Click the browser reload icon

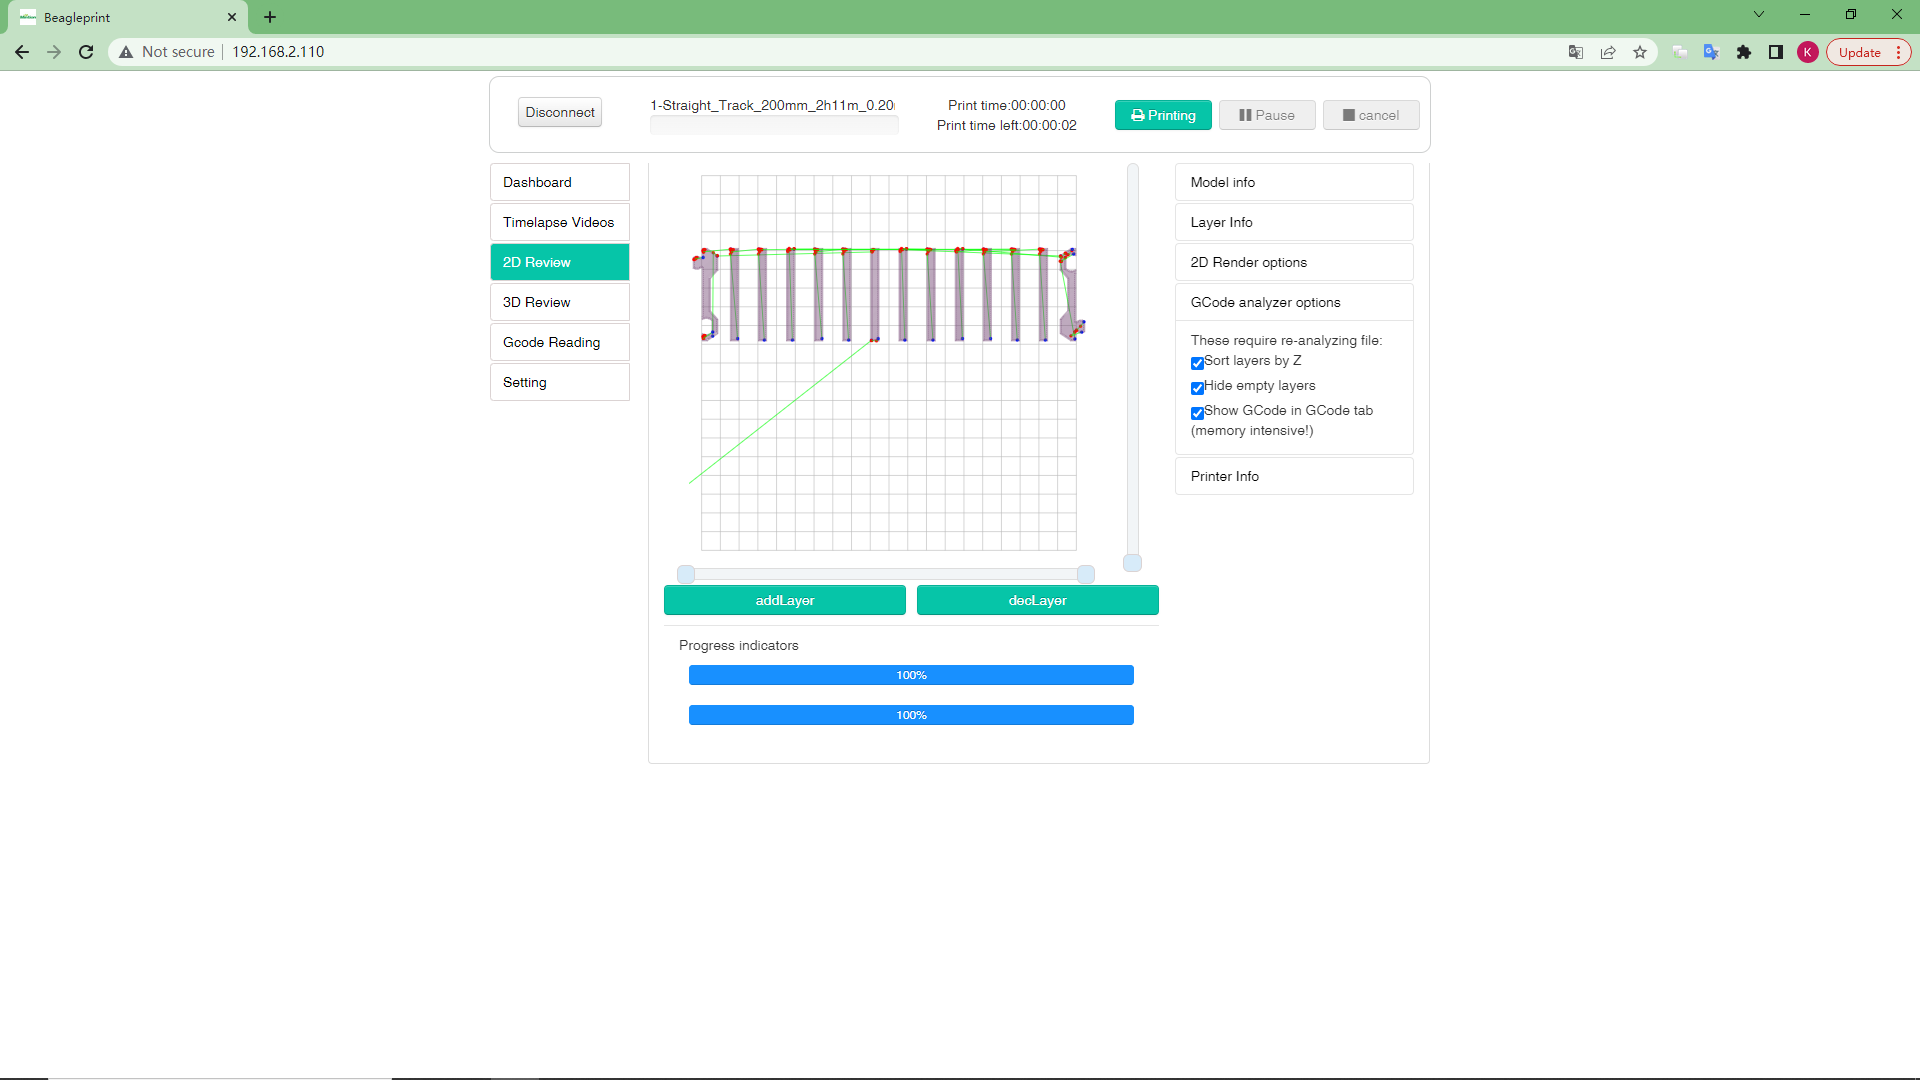click(x=86, y=52)
